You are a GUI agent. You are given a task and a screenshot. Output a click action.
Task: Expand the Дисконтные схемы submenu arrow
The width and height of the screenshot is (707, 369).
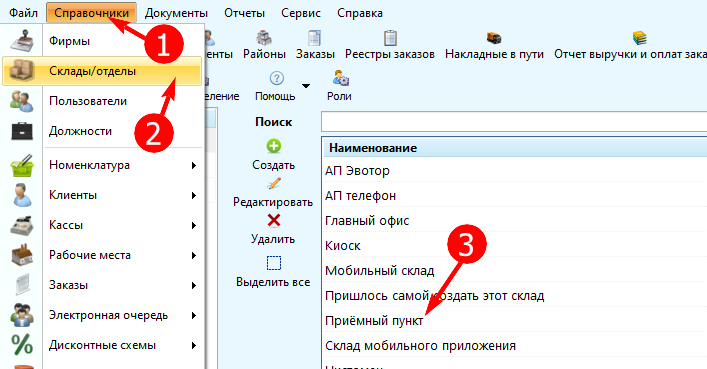(x=194, y=346)
